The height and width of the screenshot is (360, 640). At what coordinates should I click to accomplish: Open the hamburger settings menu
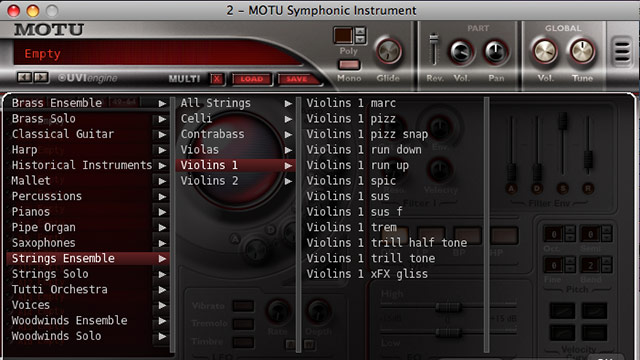tap(622, 51)
